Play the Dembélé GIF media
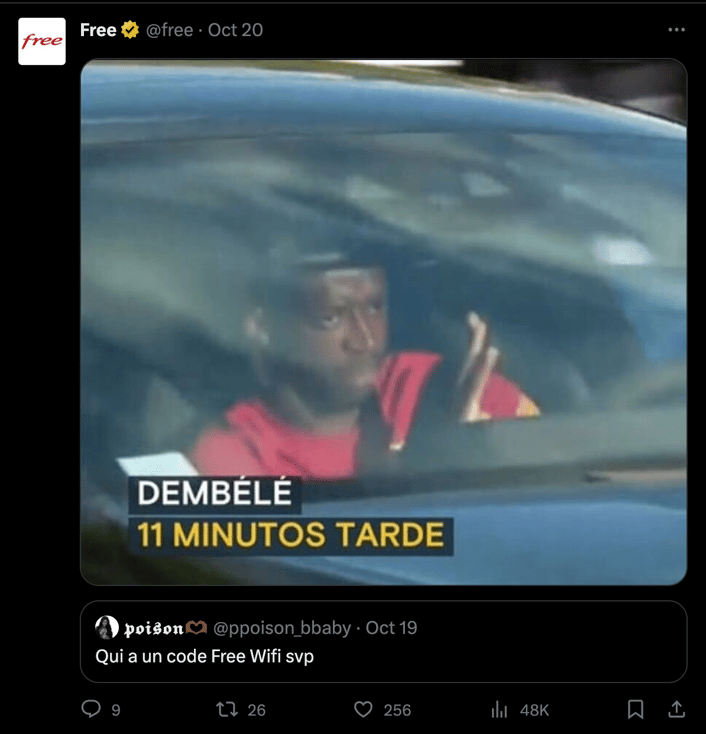Screen dimensions: 706x734 [x=383, y=322]
